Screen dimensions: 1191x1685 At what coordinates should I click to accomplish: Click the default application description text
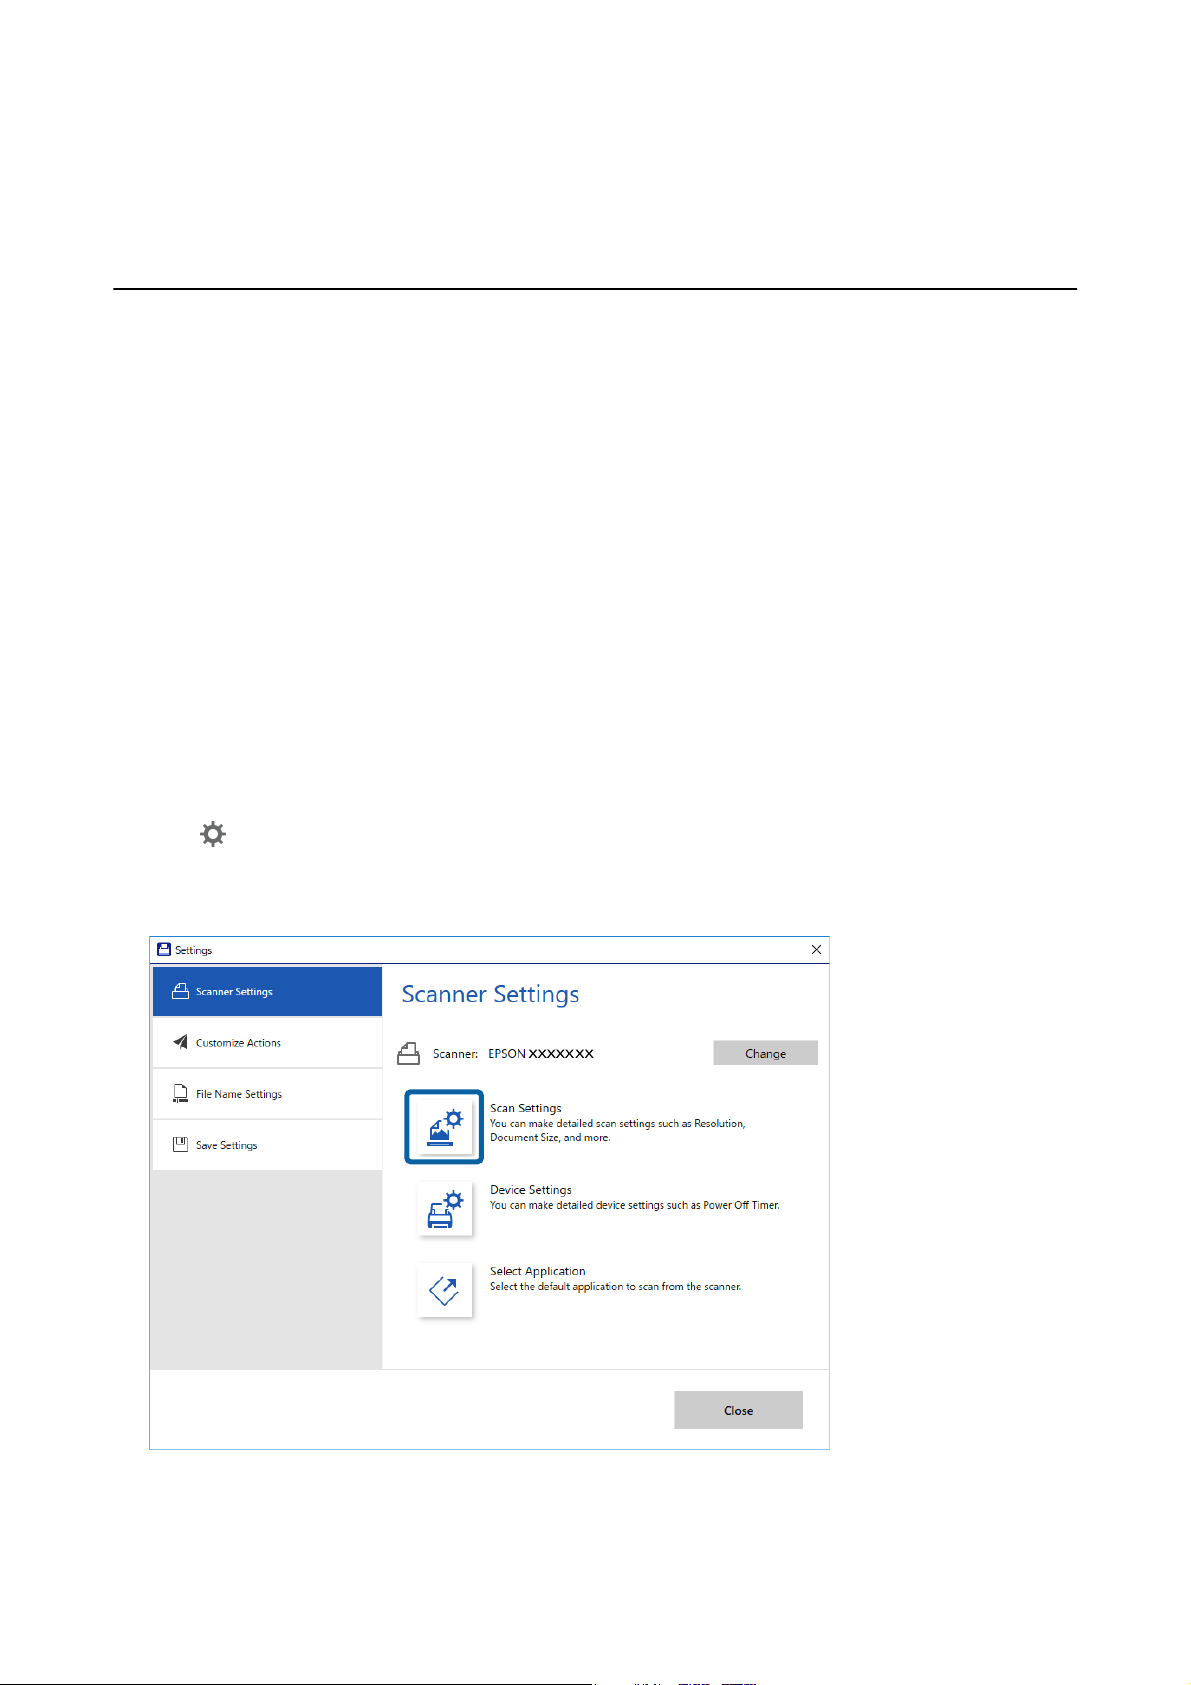pyautogui.click(x=616, y=1287)
